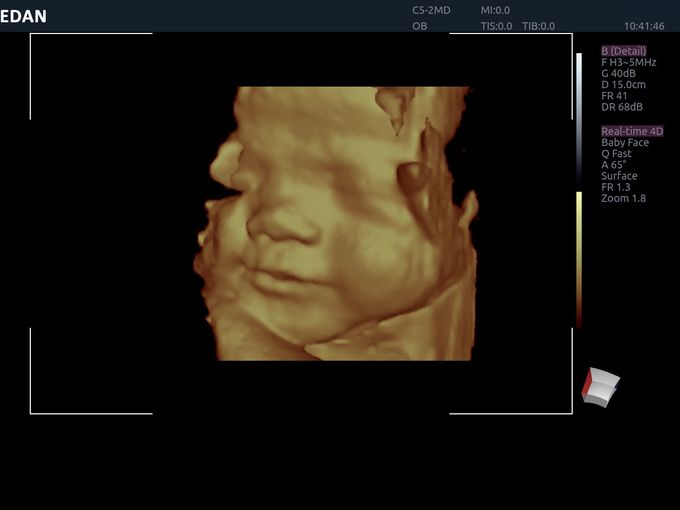The width and height of the screenshot is (680, 510).
Task: Click the FR 41 frame rate value
Action: pyautogui.click(x=614, y=96)
